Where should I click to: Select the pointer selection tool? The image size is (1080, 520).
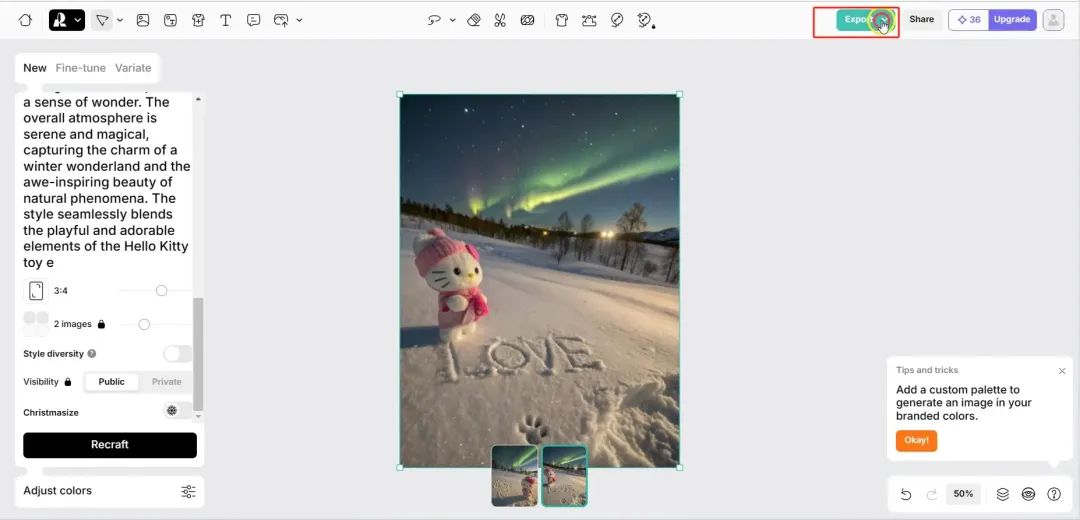tap(102, 20)
